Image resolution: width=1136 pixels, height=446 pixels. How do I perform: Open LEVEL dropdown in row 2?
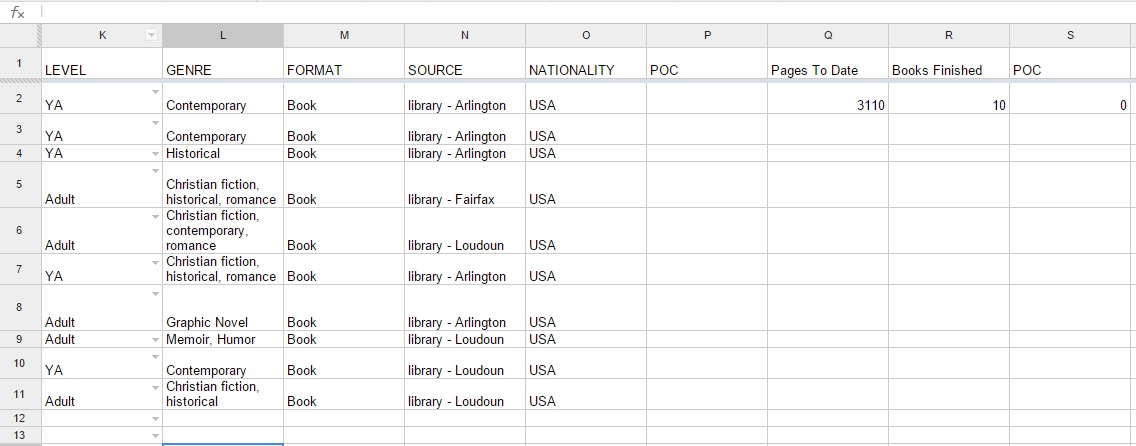pyautogui.click(x=155, y=92)
